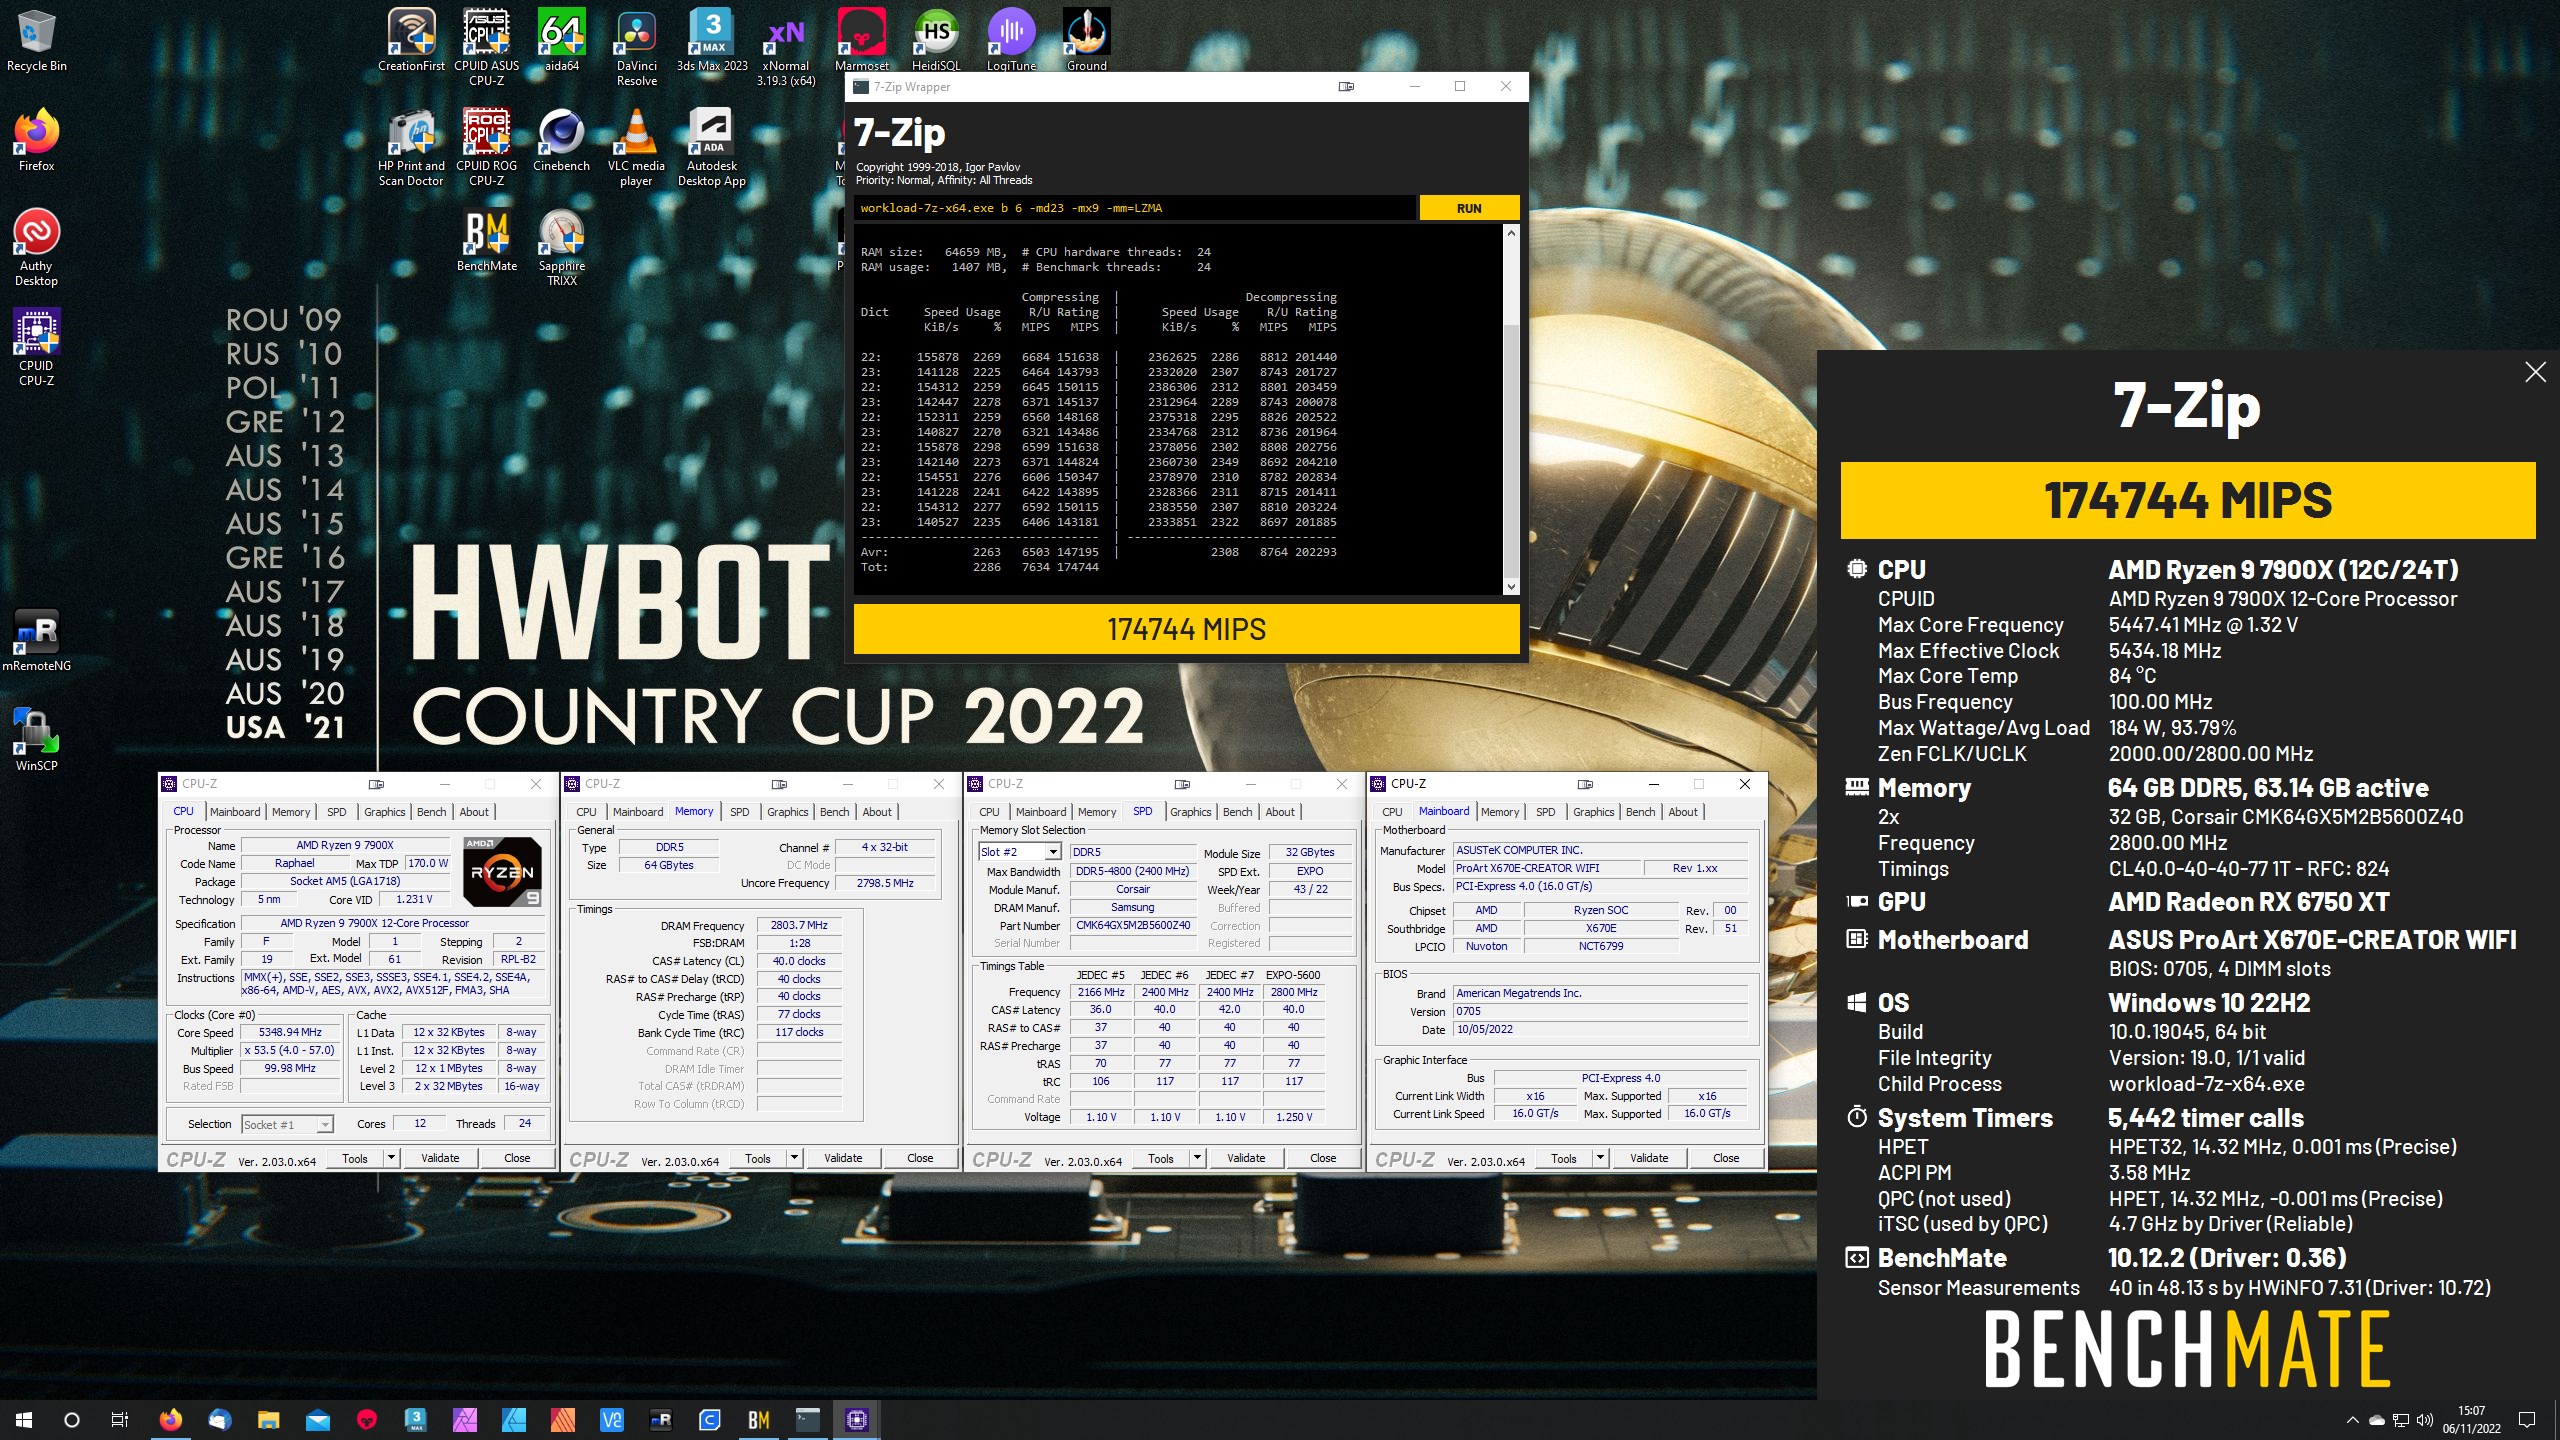2560x1440 pixels.
Task: Launch HeidiSQL from the desktop
Action: pos(936,41)
